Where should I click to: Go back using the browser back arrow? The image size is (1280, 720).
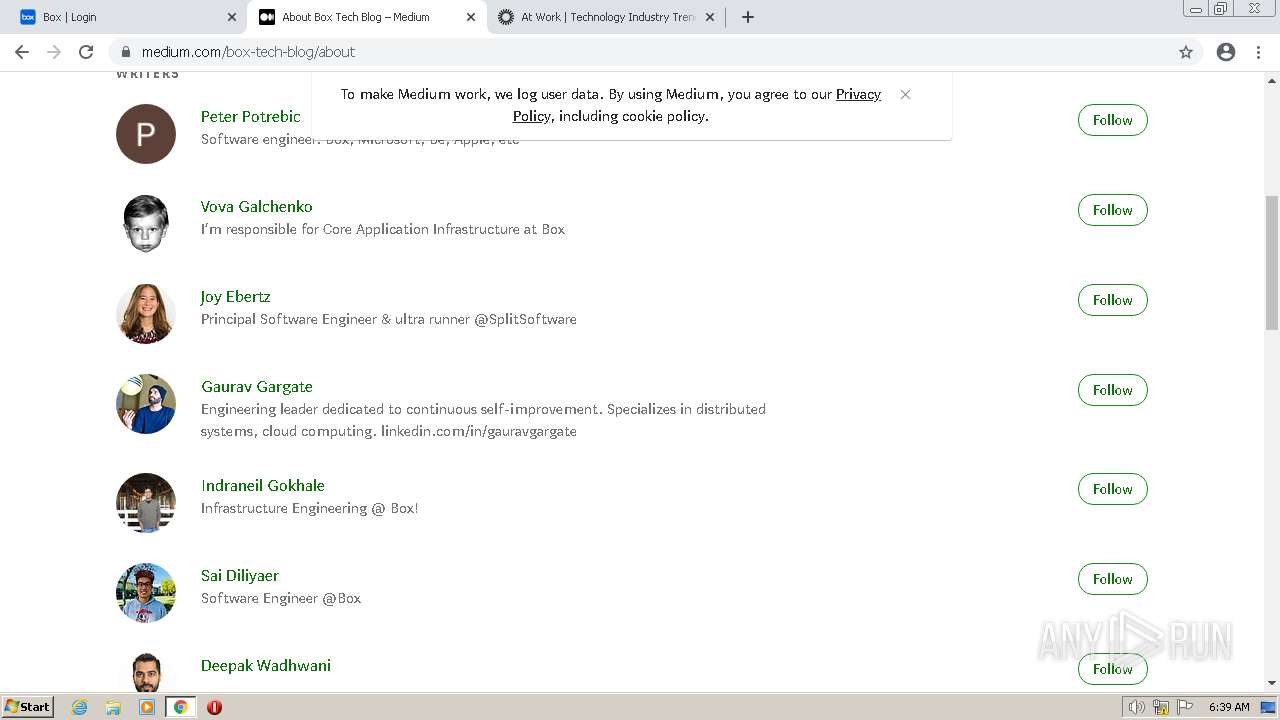(22, 52)
